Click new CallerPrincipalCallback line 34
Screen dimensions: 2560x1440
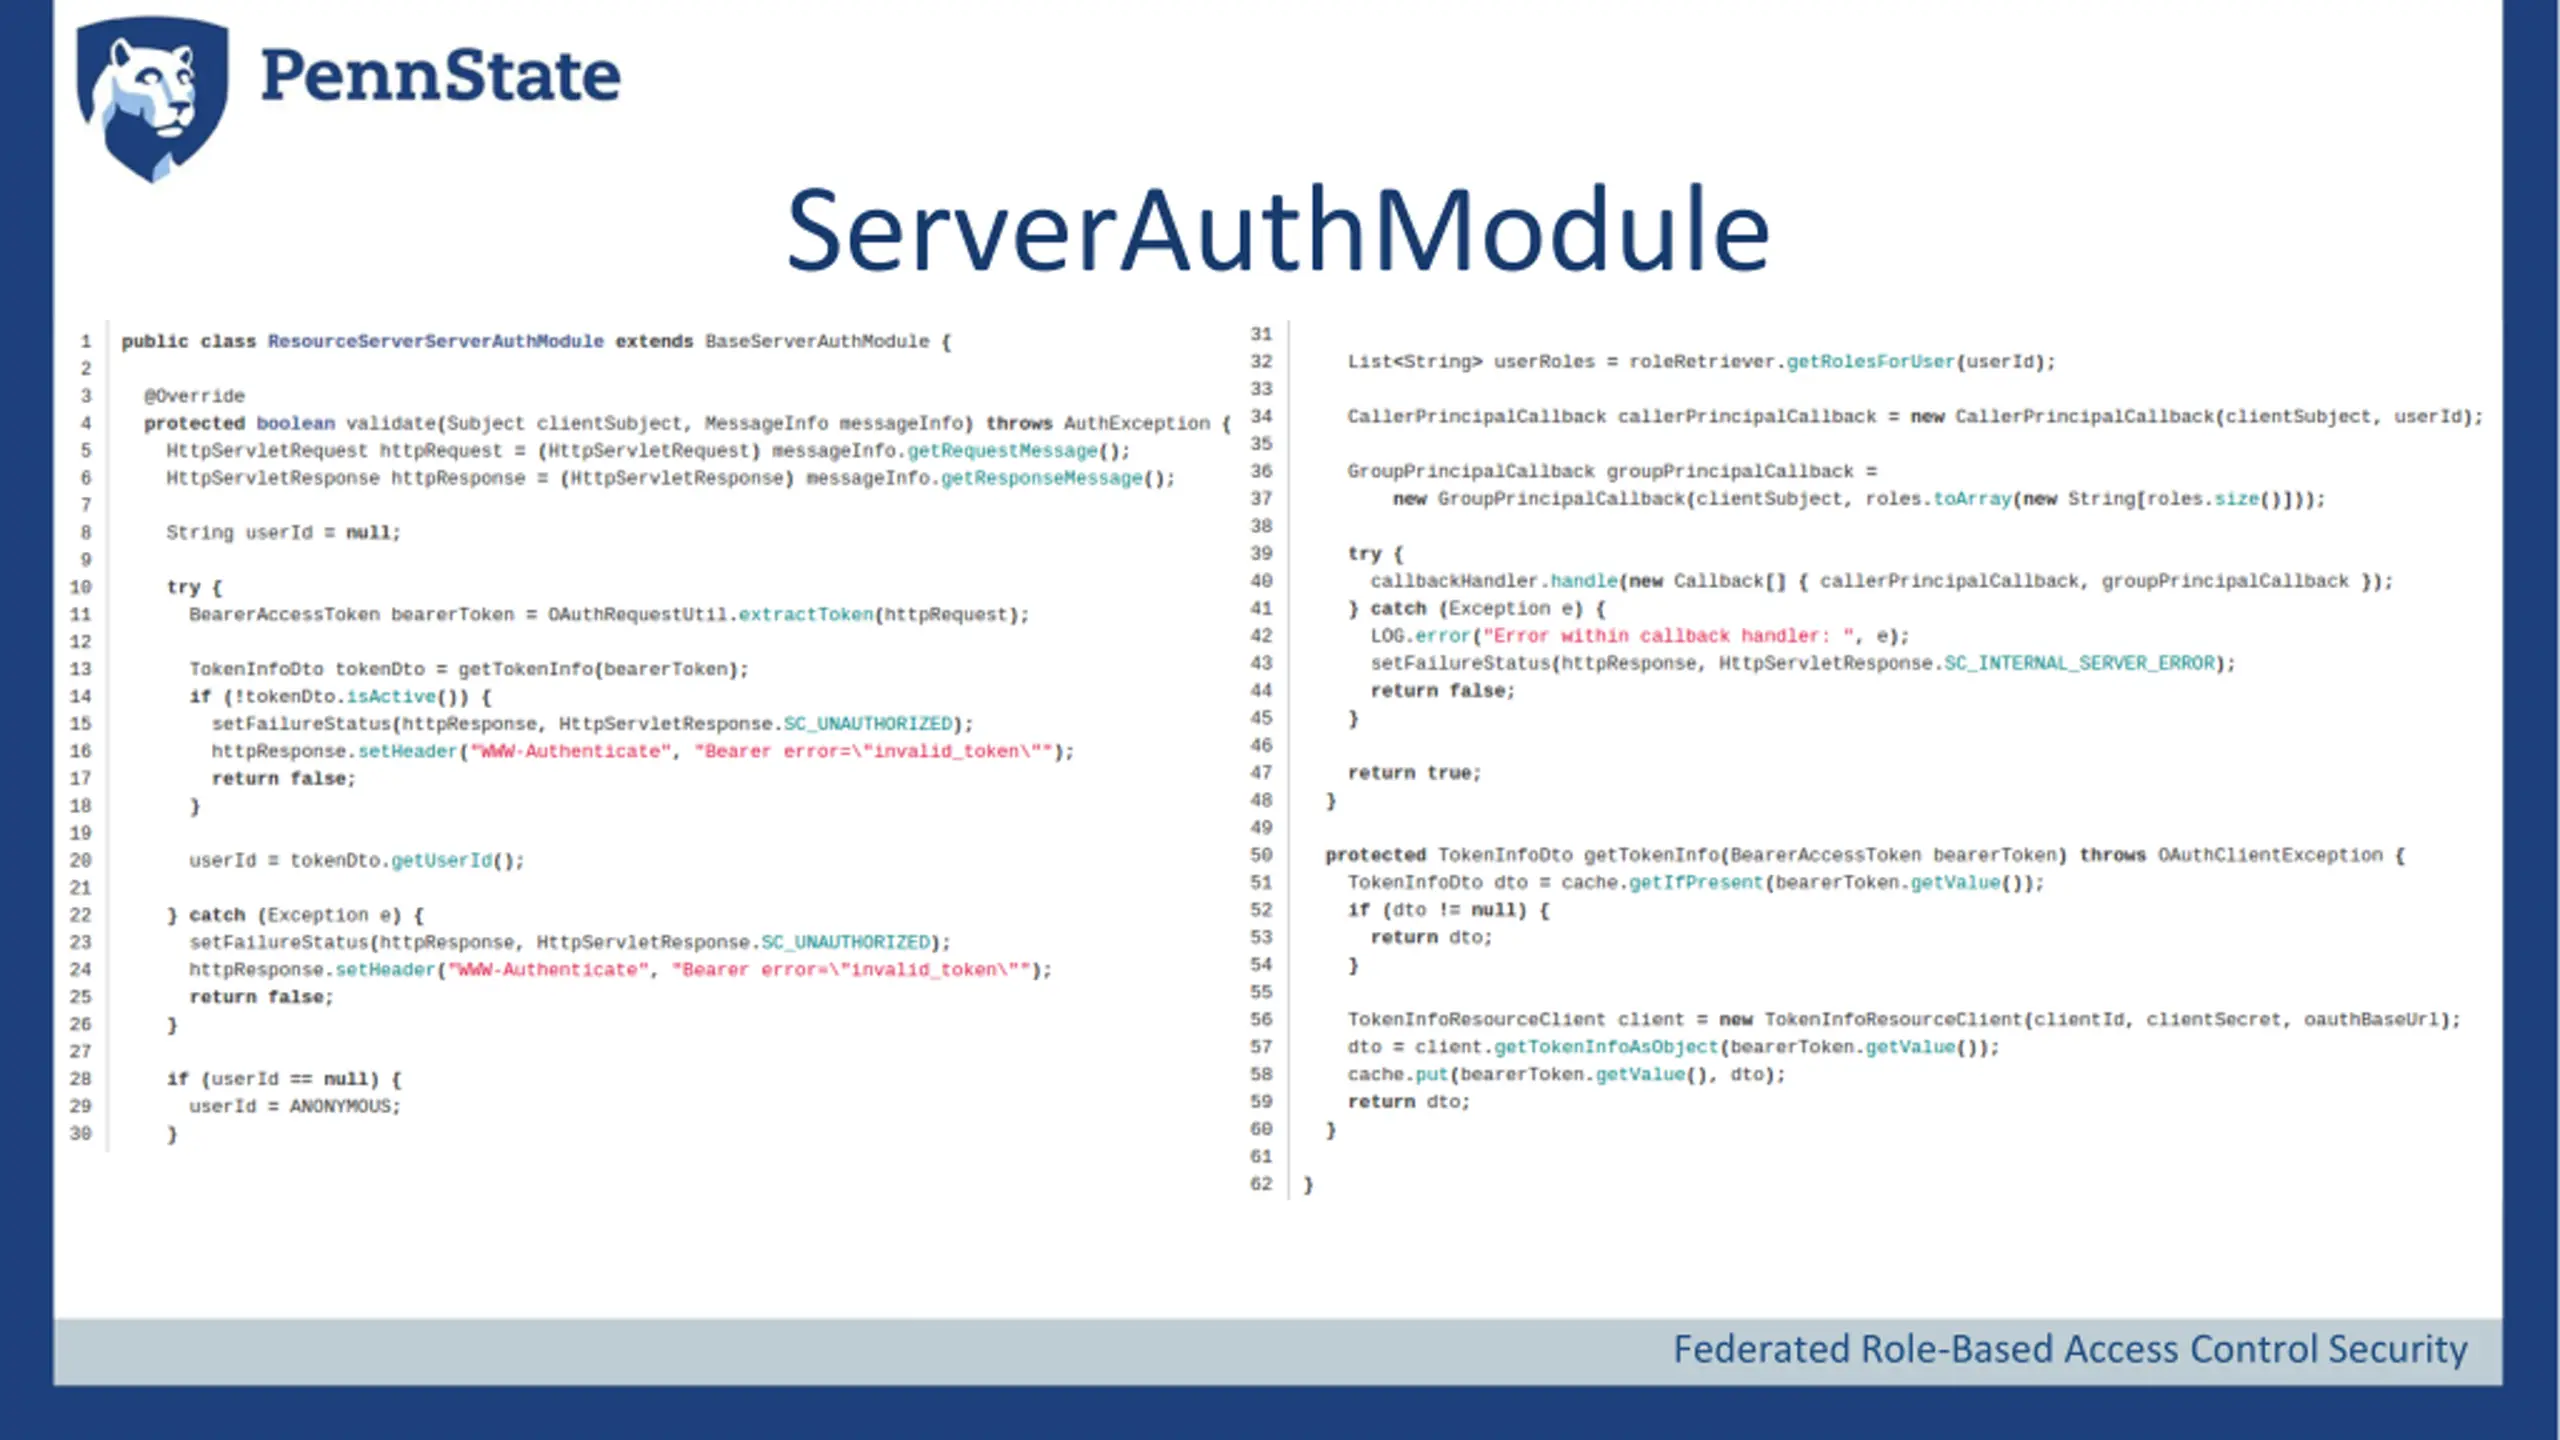coord(2196,417)
